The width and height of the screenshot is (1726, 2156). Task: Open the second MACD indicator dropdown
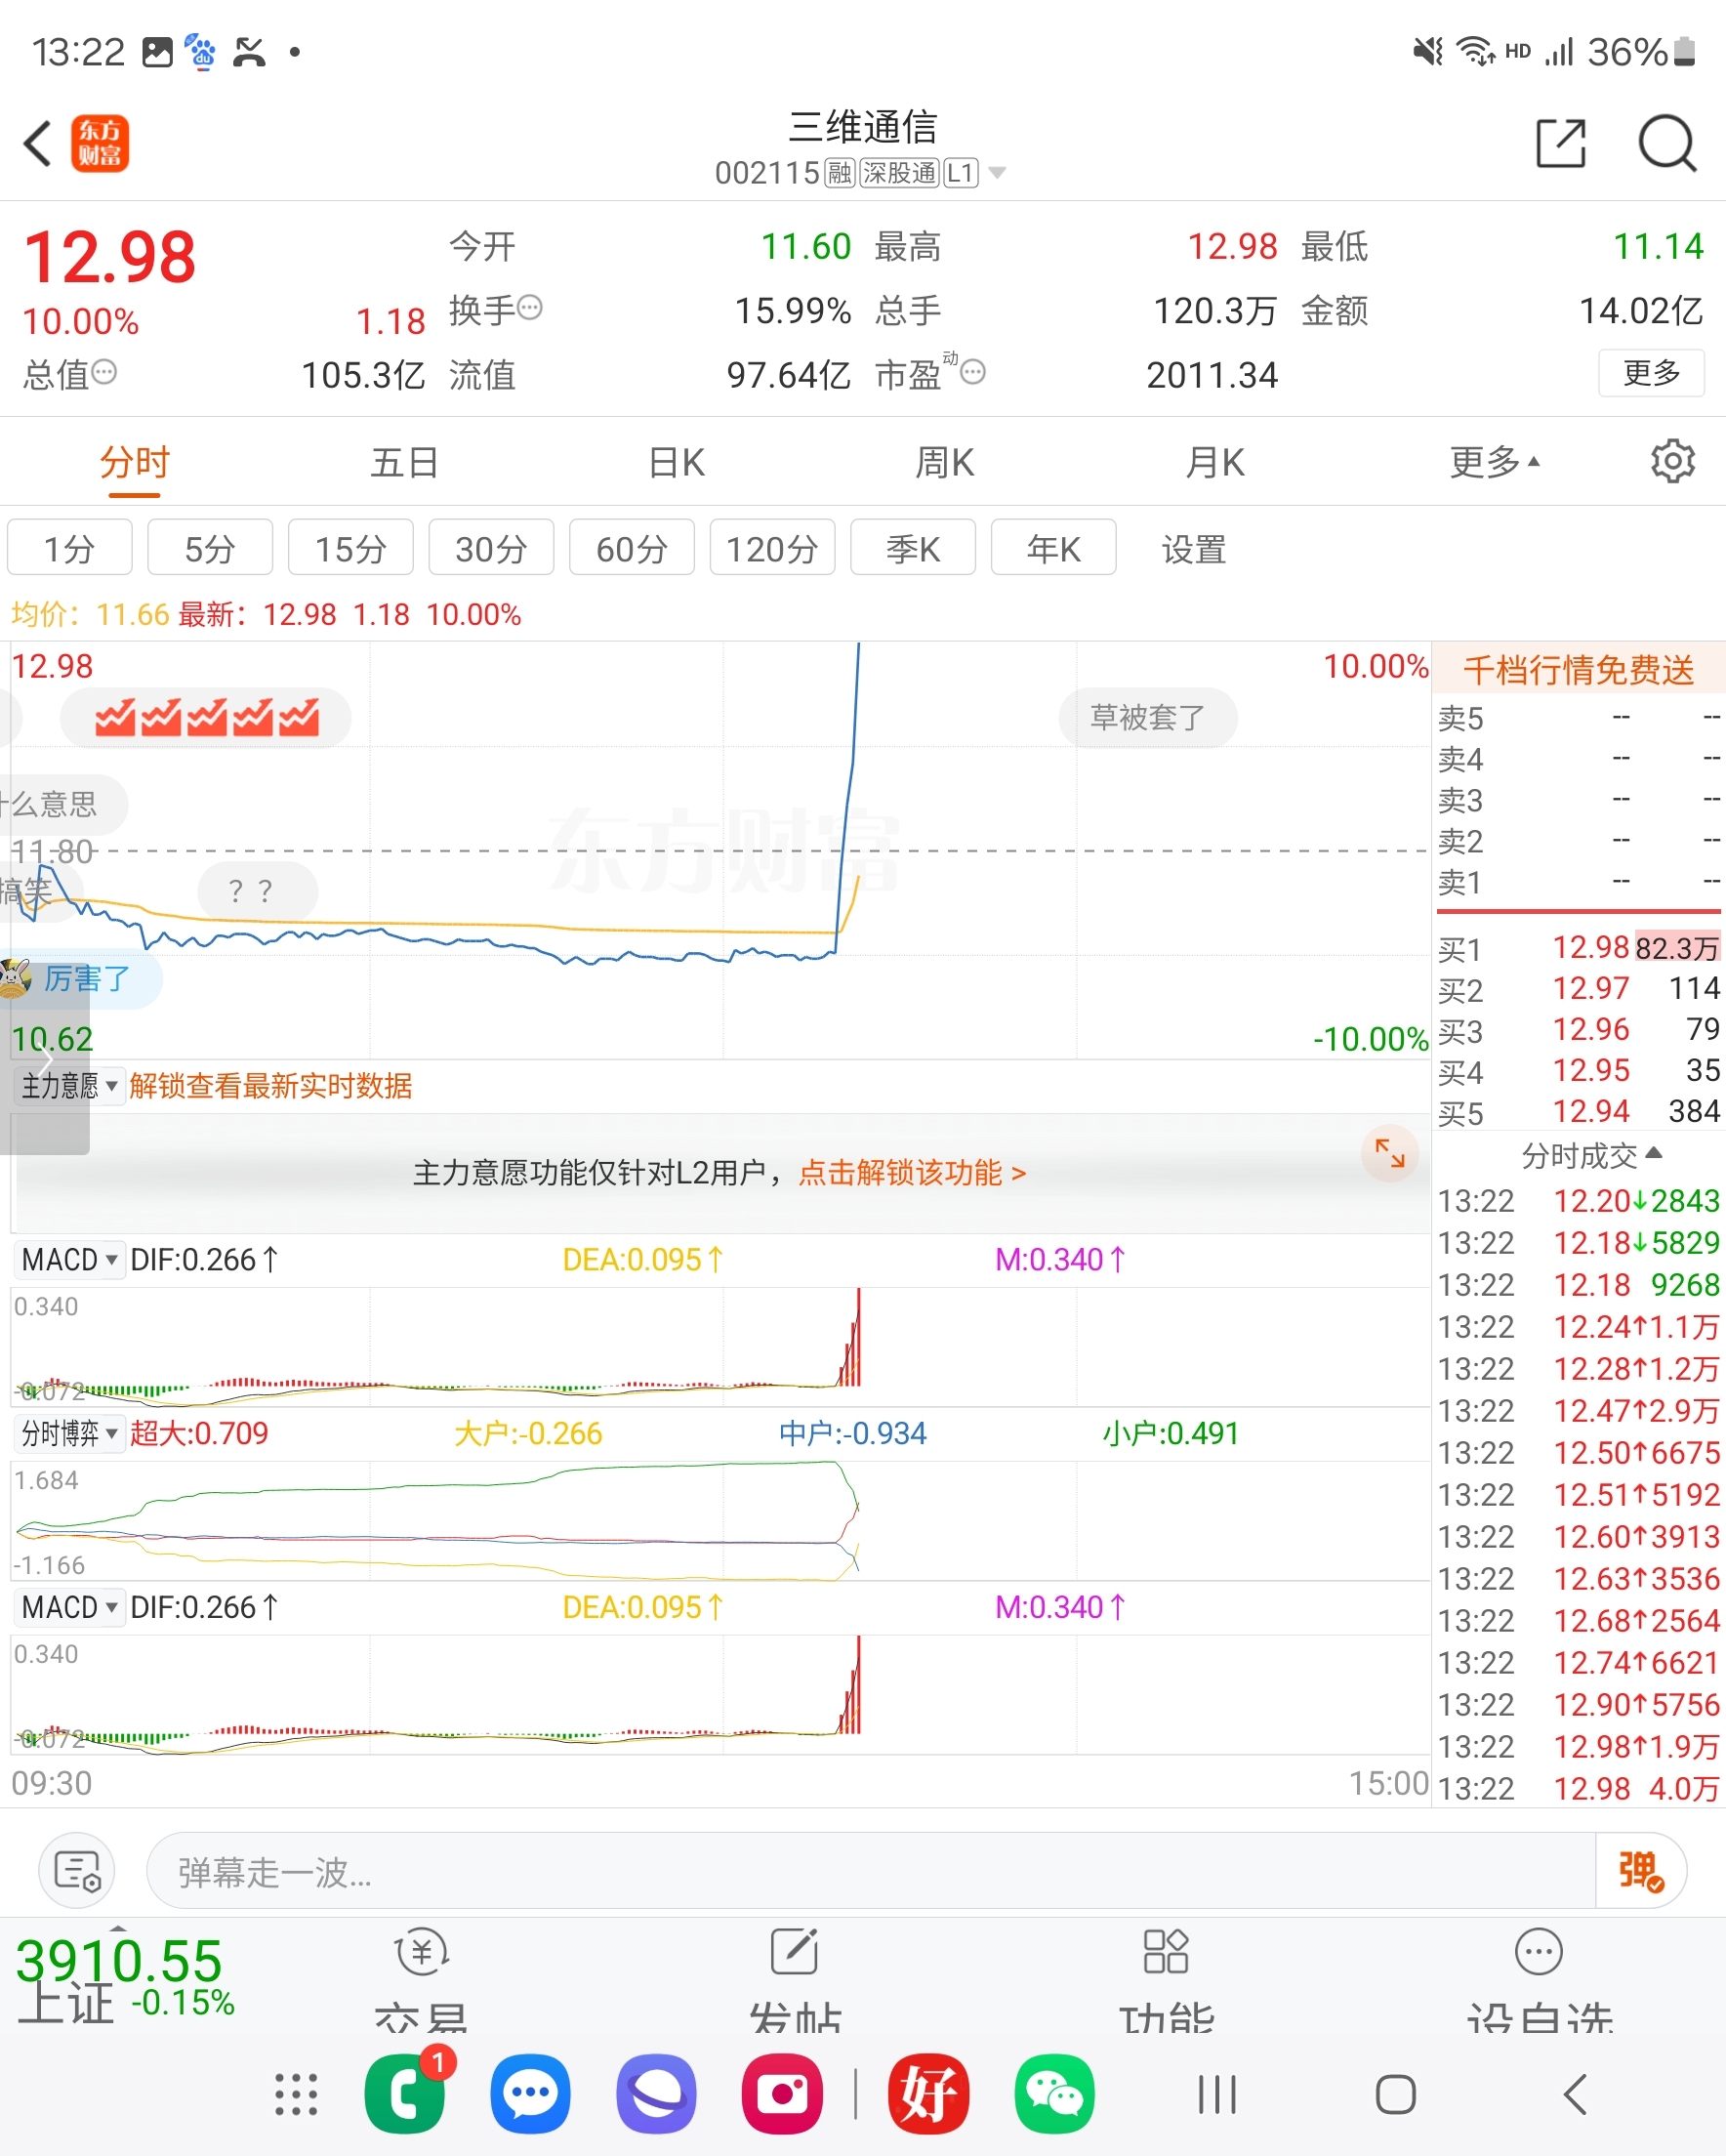tap(69, 1607)
